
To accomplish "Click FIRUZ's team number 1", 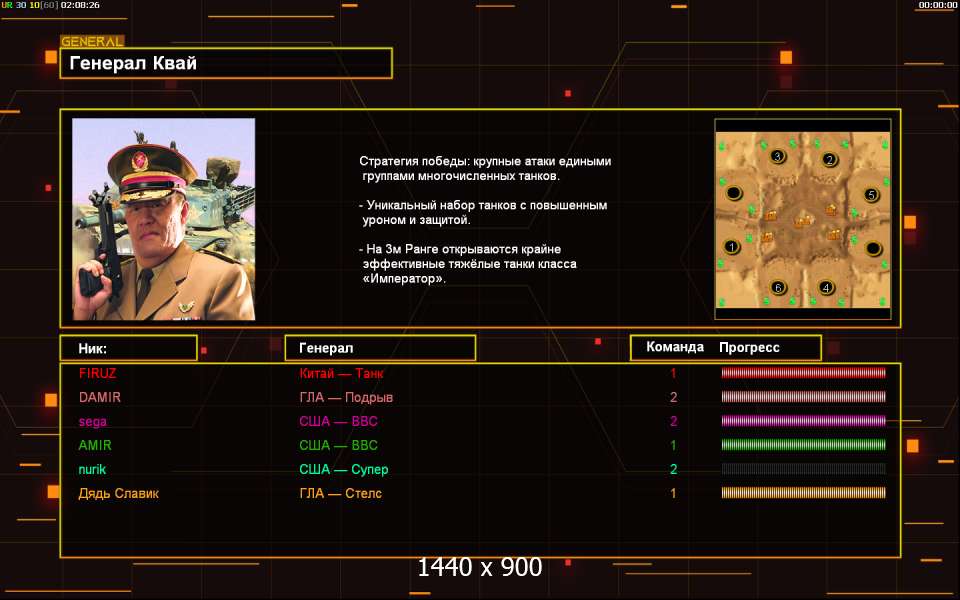I will (673, 373).
